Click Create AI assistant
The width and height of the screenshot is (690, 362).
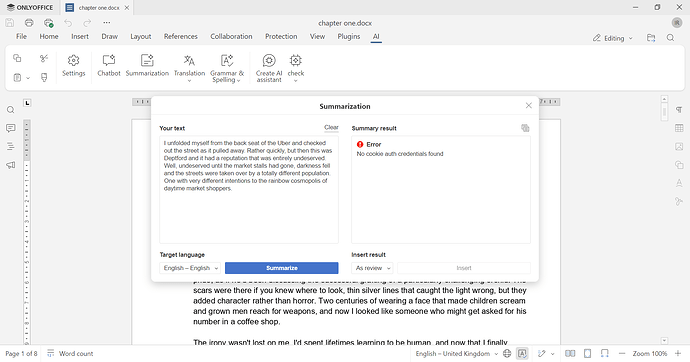point(269,68)
